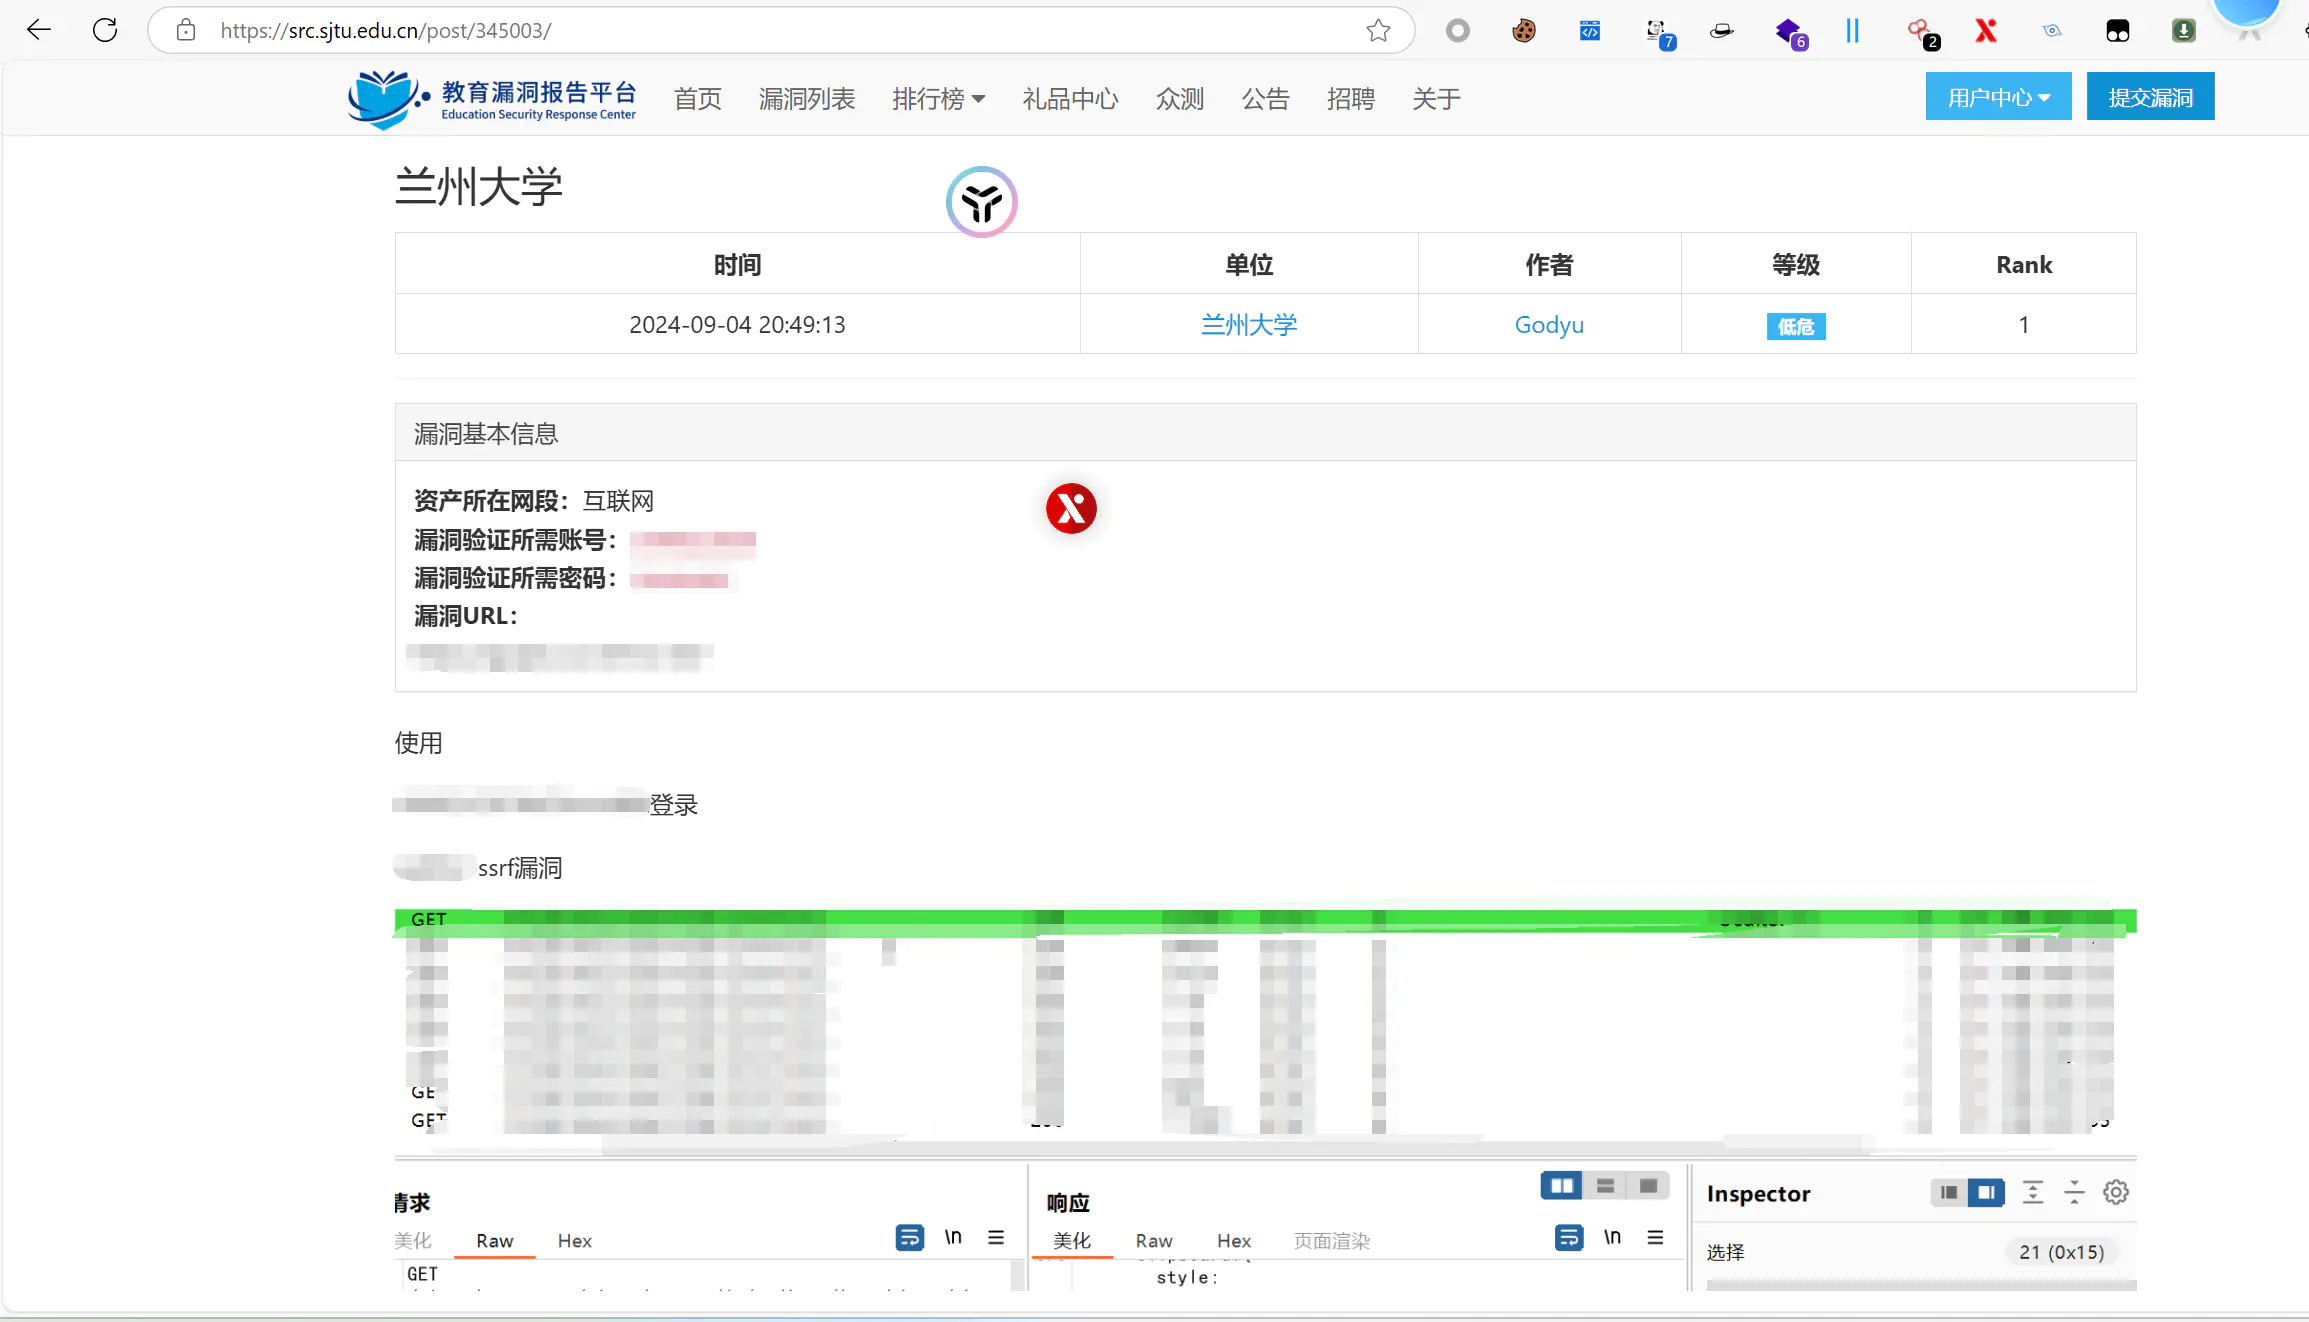Open the red rings extension with badge 2
2309x1322 pixels.
point(1922,33)
